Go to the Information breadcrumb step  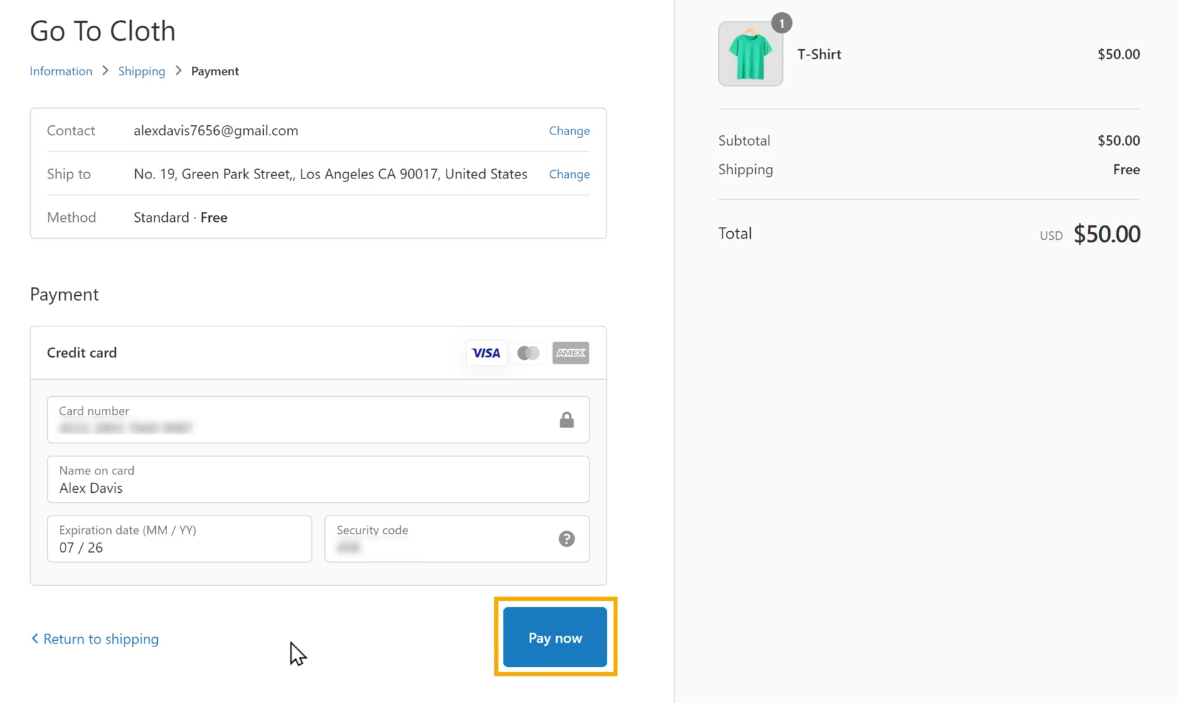tap(61, 71)
